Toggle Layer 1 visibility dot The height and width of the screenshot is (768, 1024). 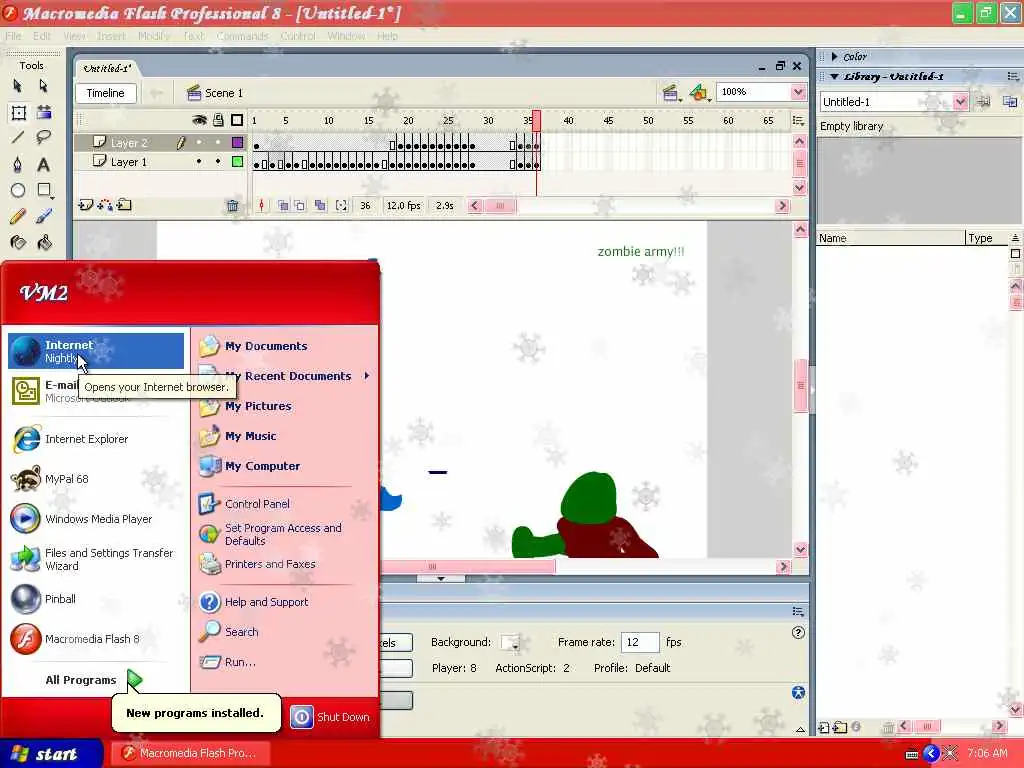[199, 161]
